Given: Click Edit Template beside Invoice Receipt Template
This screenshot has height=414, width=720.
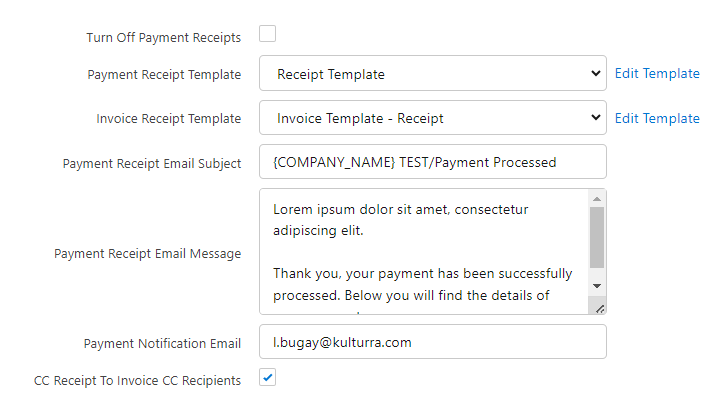Looking at the screenshot, I should 657,118.
